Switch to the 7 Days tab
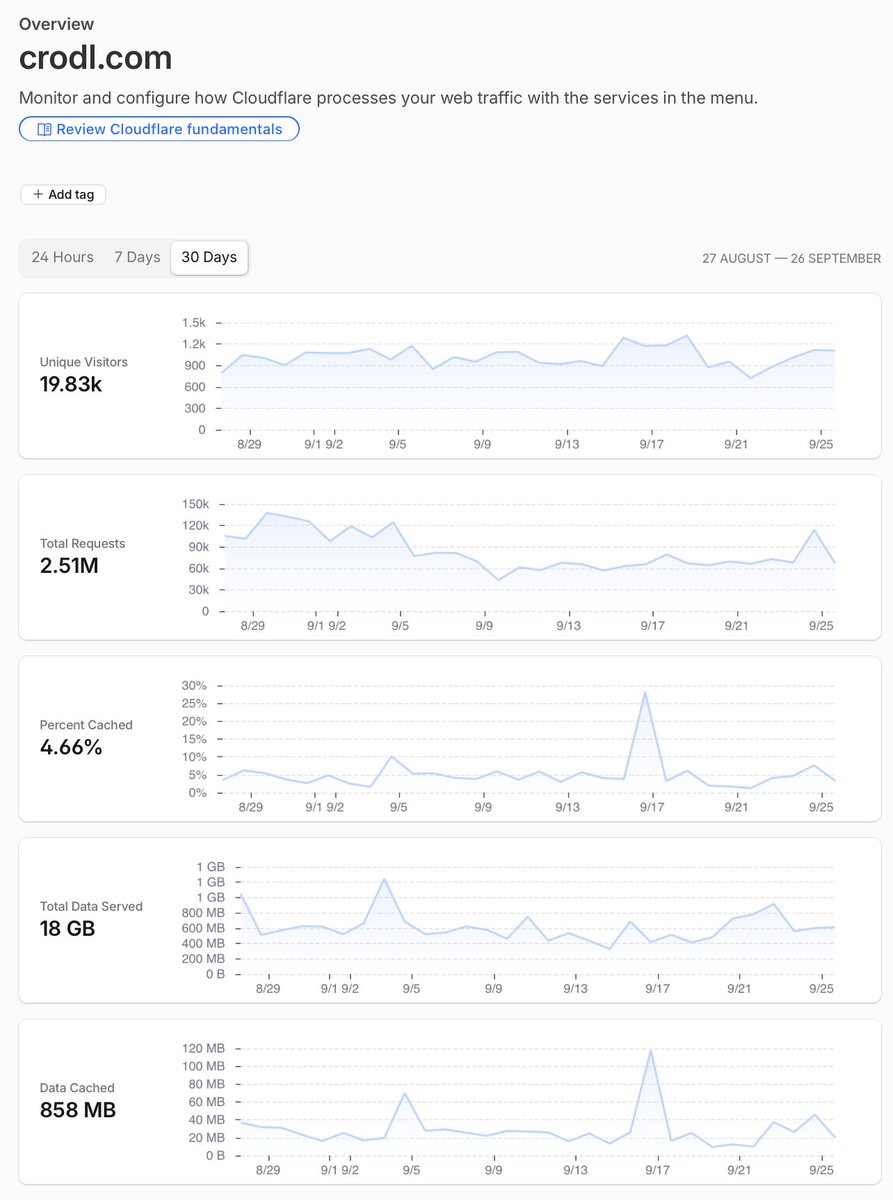893x1200 pixels. click(x=137, y=257)
